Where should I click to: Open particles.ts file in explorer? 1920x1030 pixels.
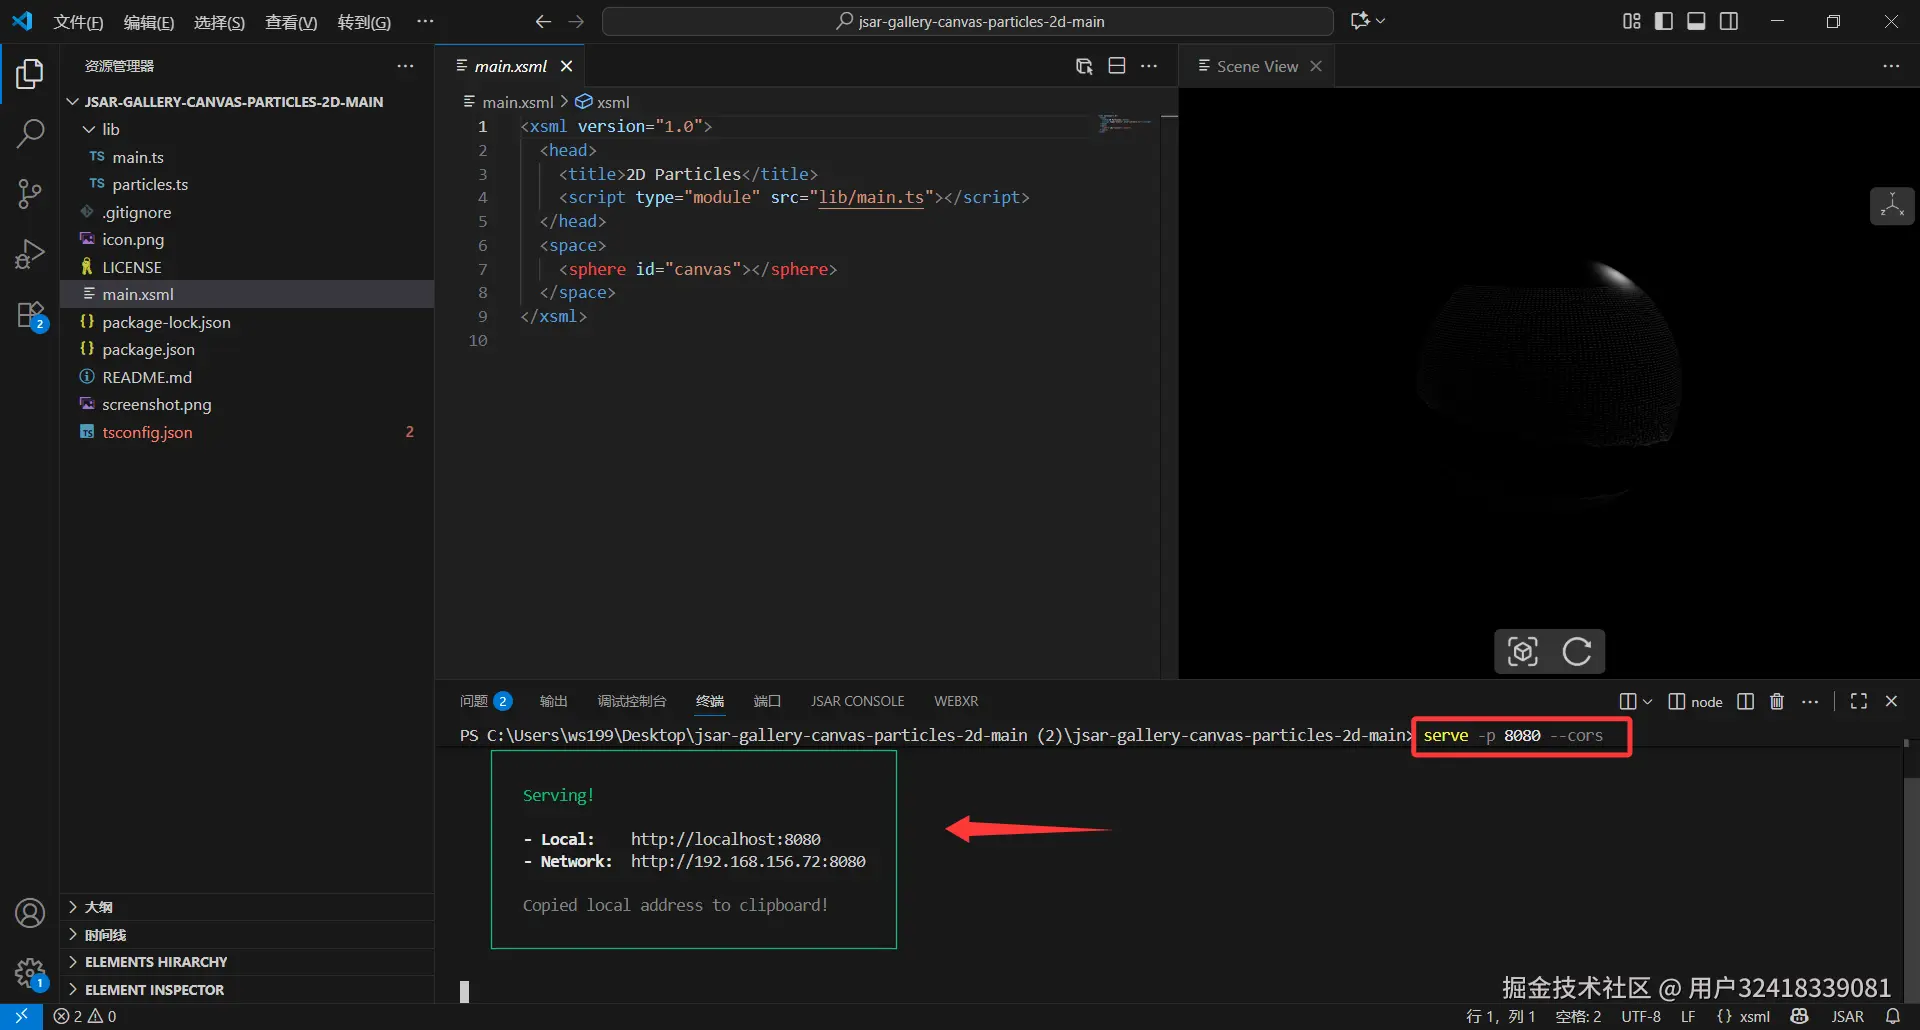(150, 184)
